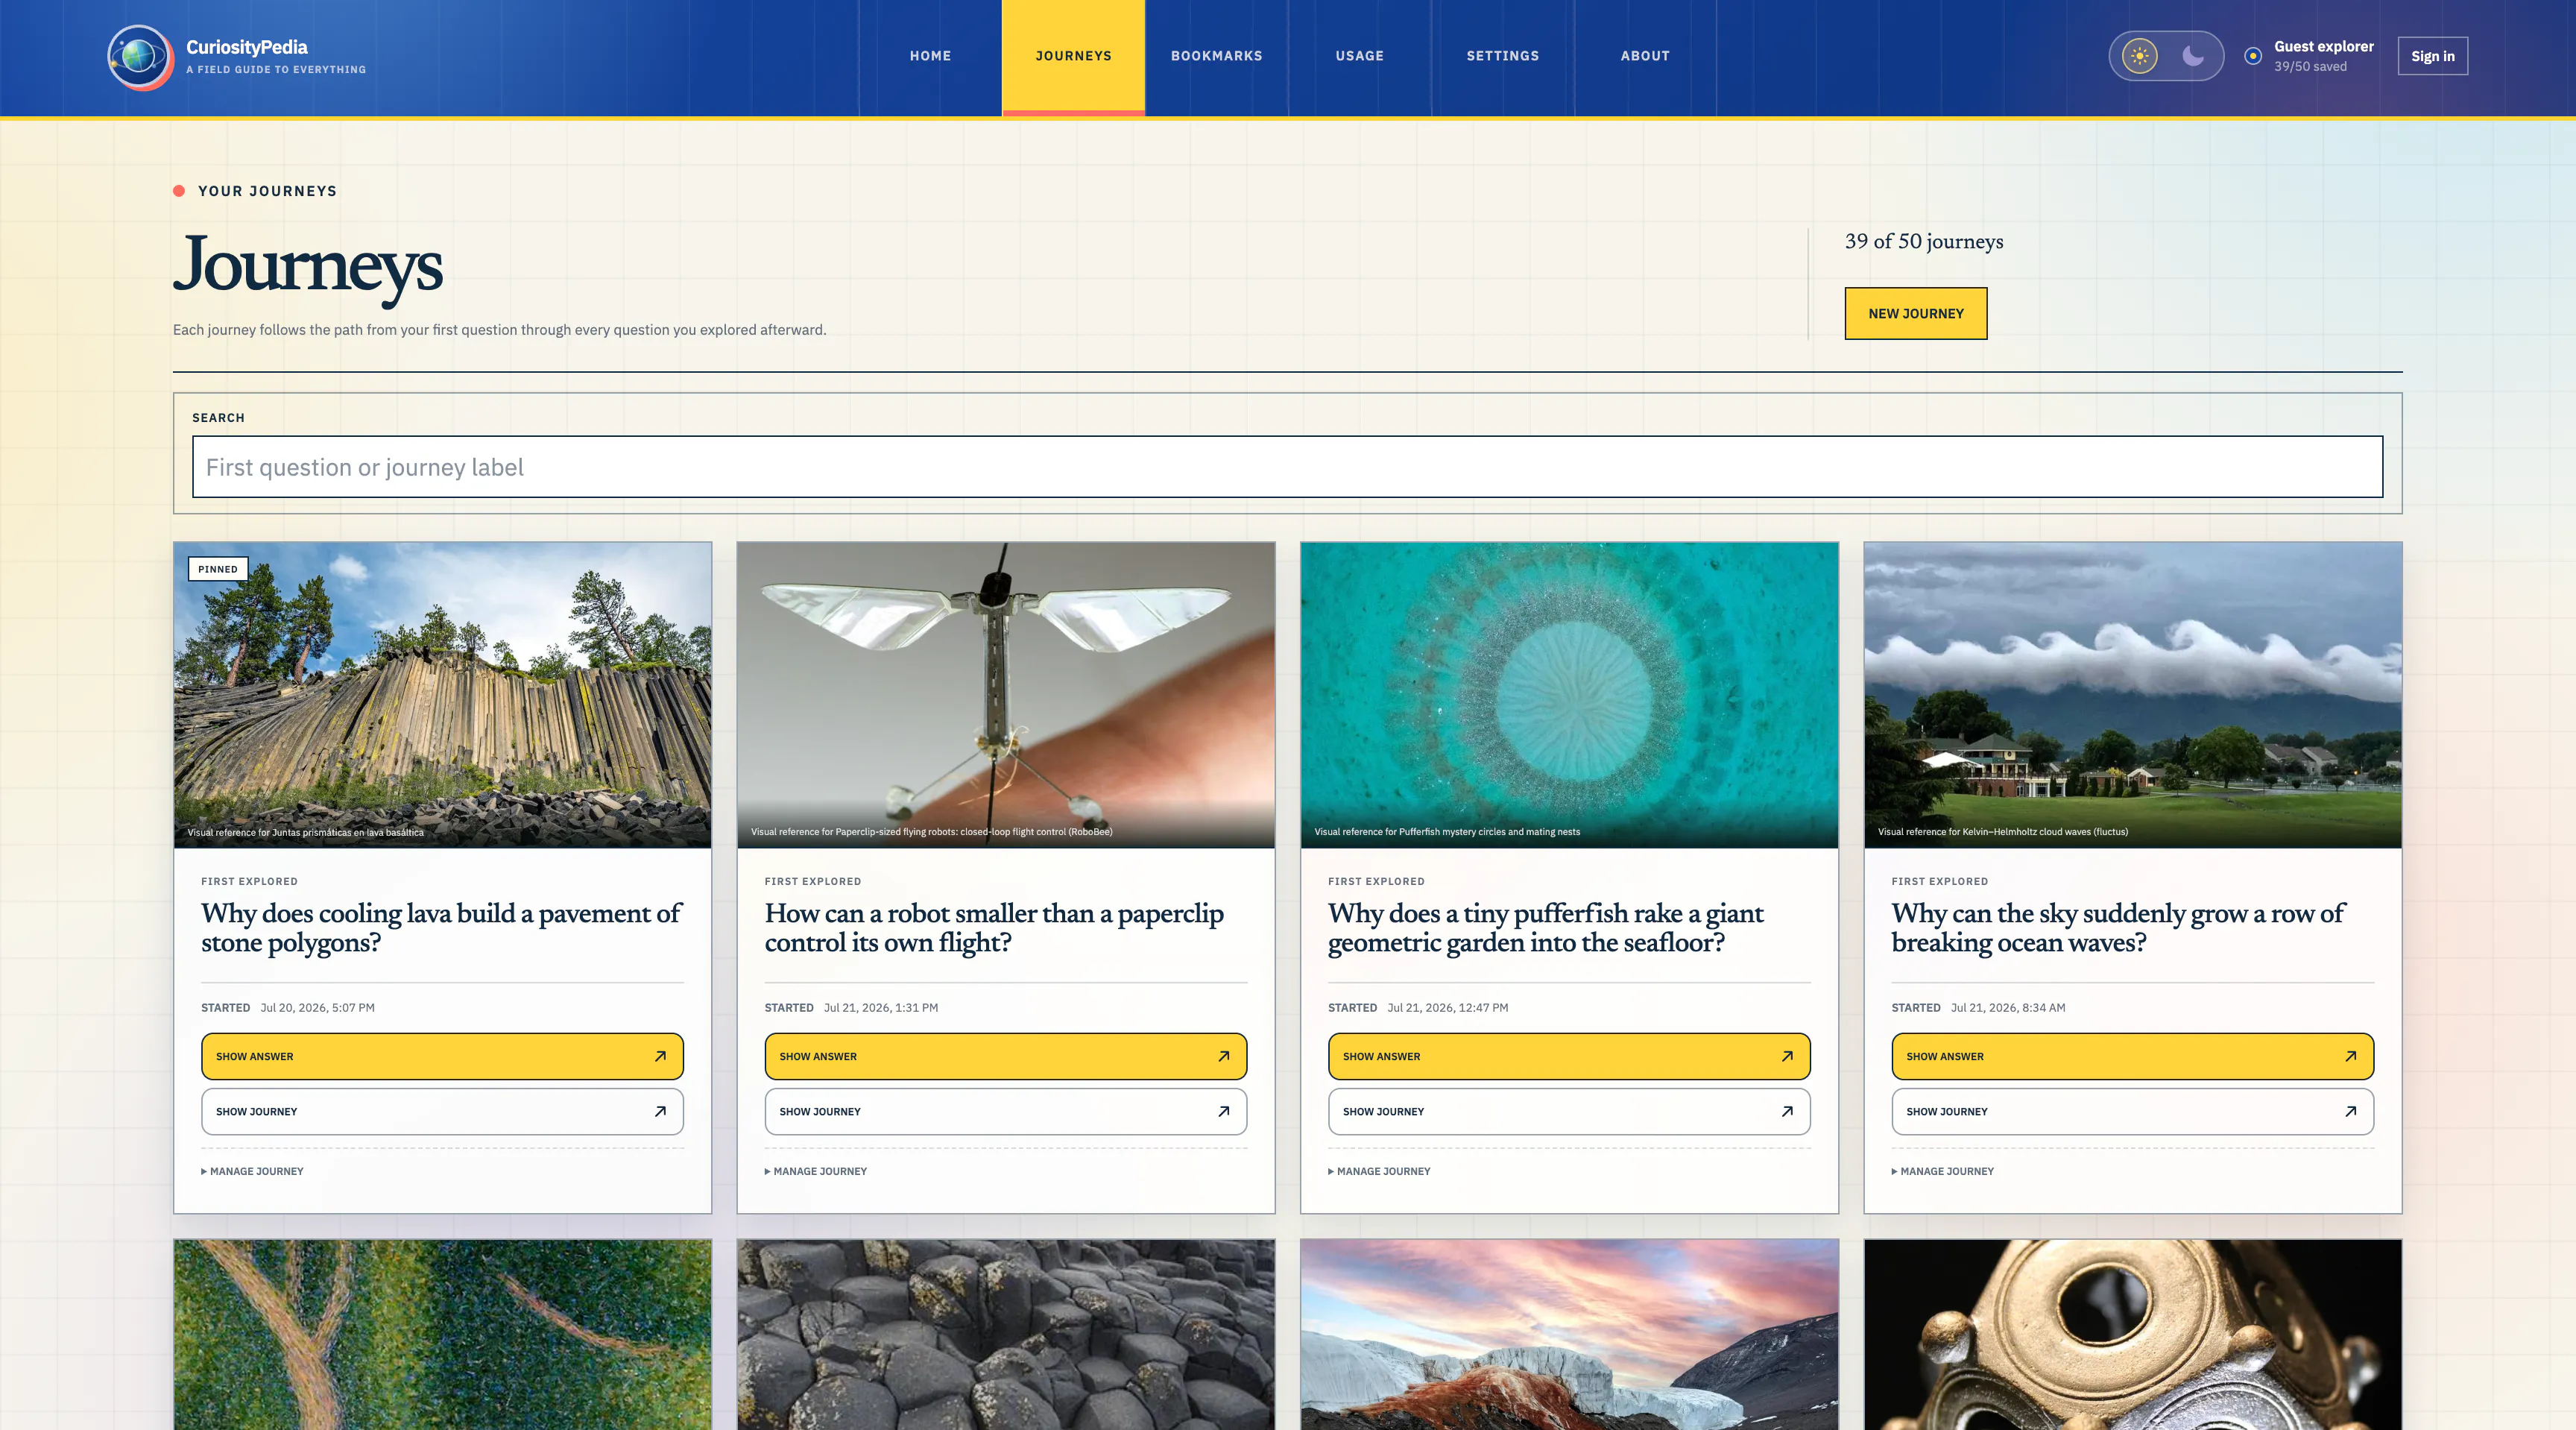Open the RoboBee flying robot thumbnail
The width and height of the screenshot is (2576, 1430).
click(x=1005, y=695)
